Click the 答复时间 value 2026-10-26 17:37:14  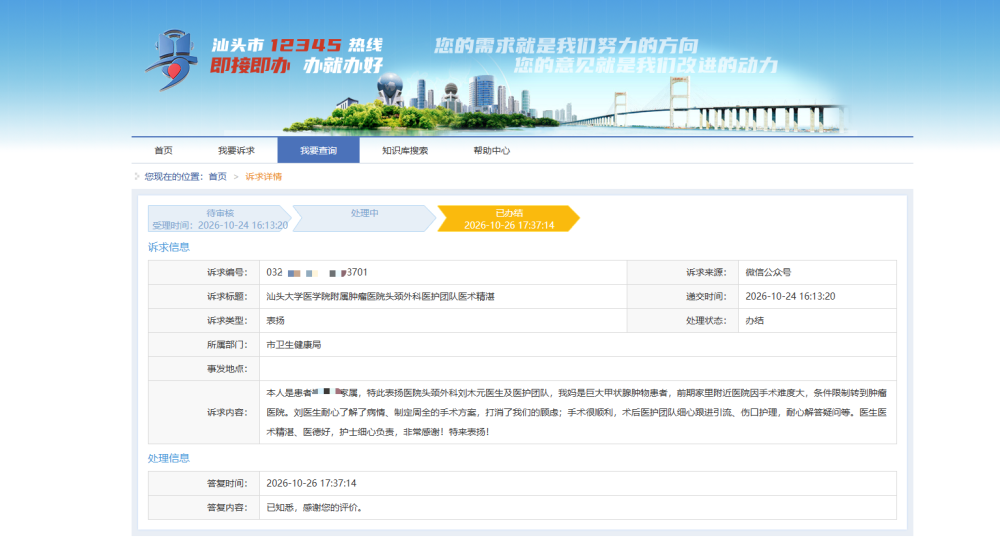(x=311, y=483)
